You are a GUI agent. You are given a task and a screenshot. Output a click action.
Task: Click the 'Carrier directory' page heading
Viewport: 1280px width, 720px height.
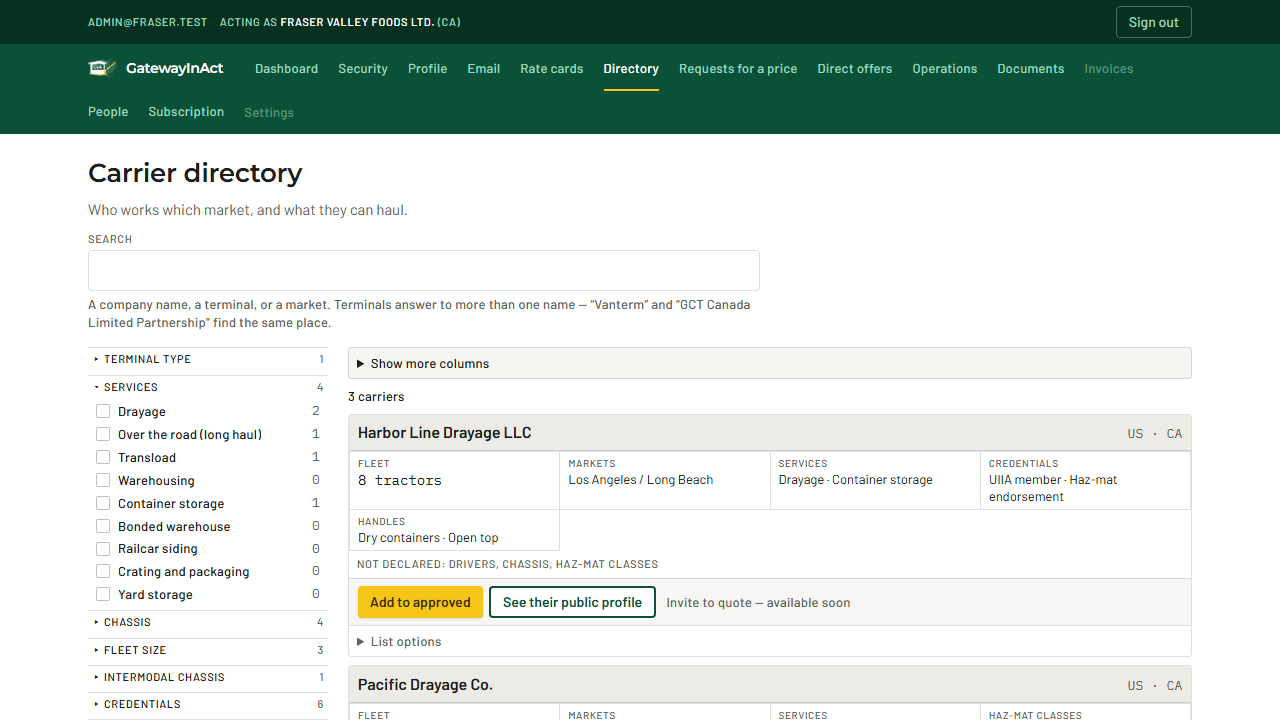195,173
